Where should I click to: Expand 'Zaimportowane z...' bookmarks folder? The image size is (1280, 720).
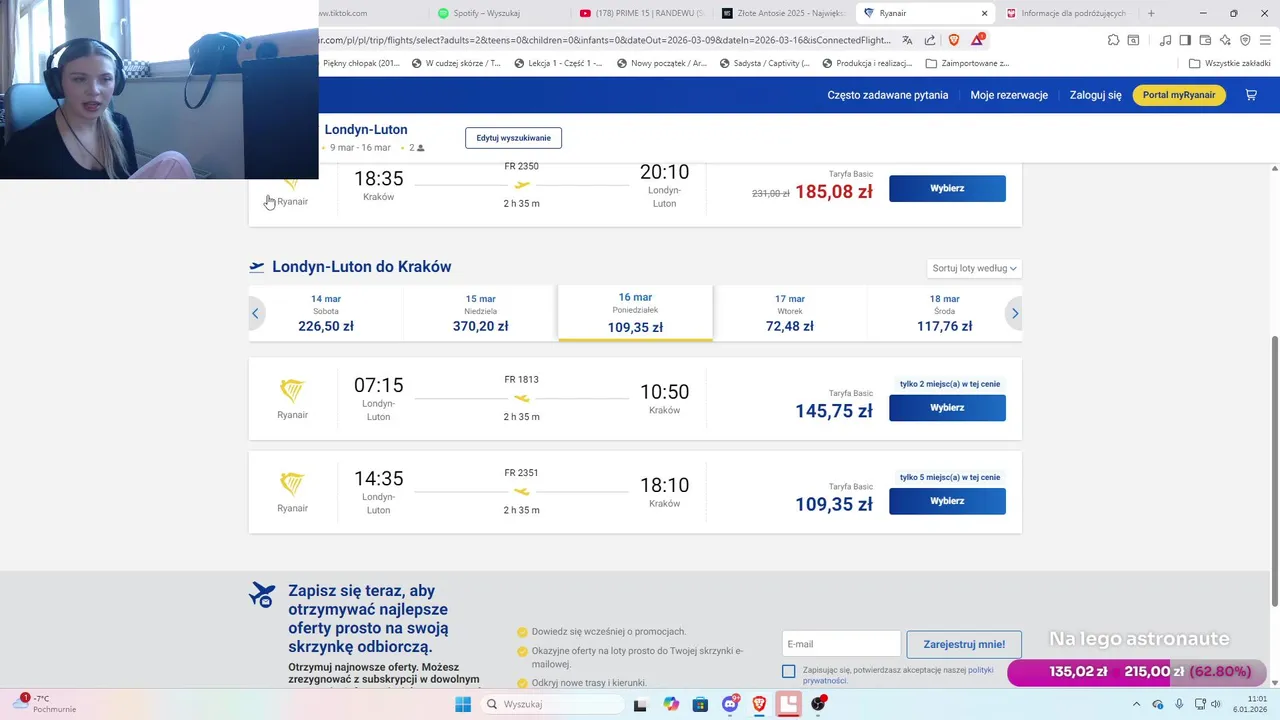[968, 63]
